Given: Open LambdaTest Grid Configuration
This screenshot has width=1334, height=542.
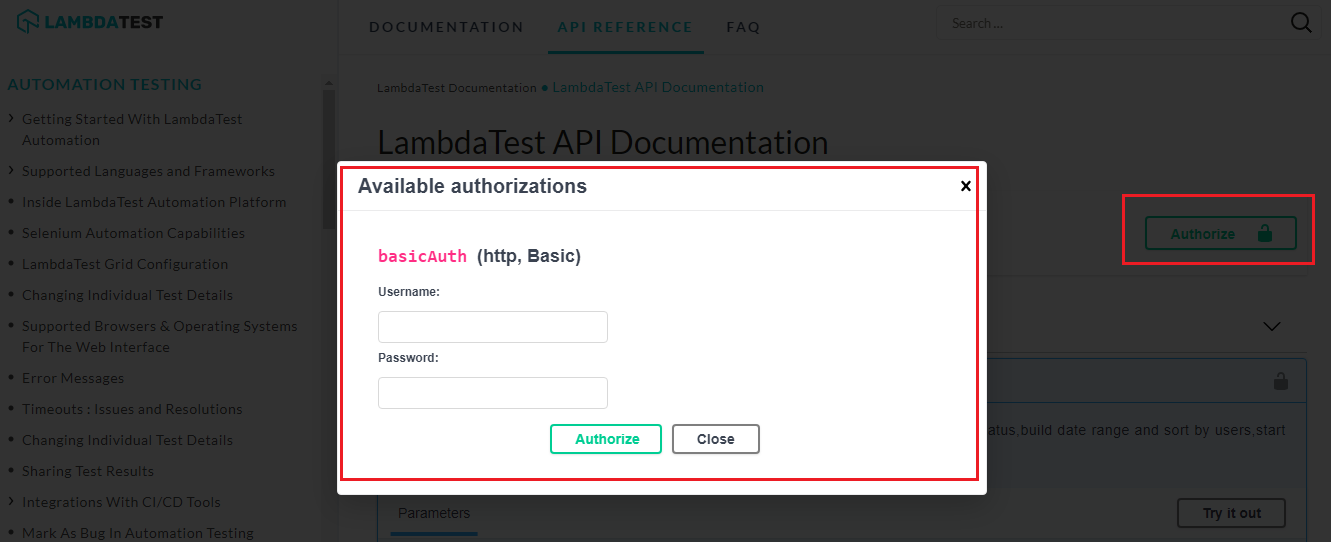Looking at the screenshot, I should click(125, 264).
